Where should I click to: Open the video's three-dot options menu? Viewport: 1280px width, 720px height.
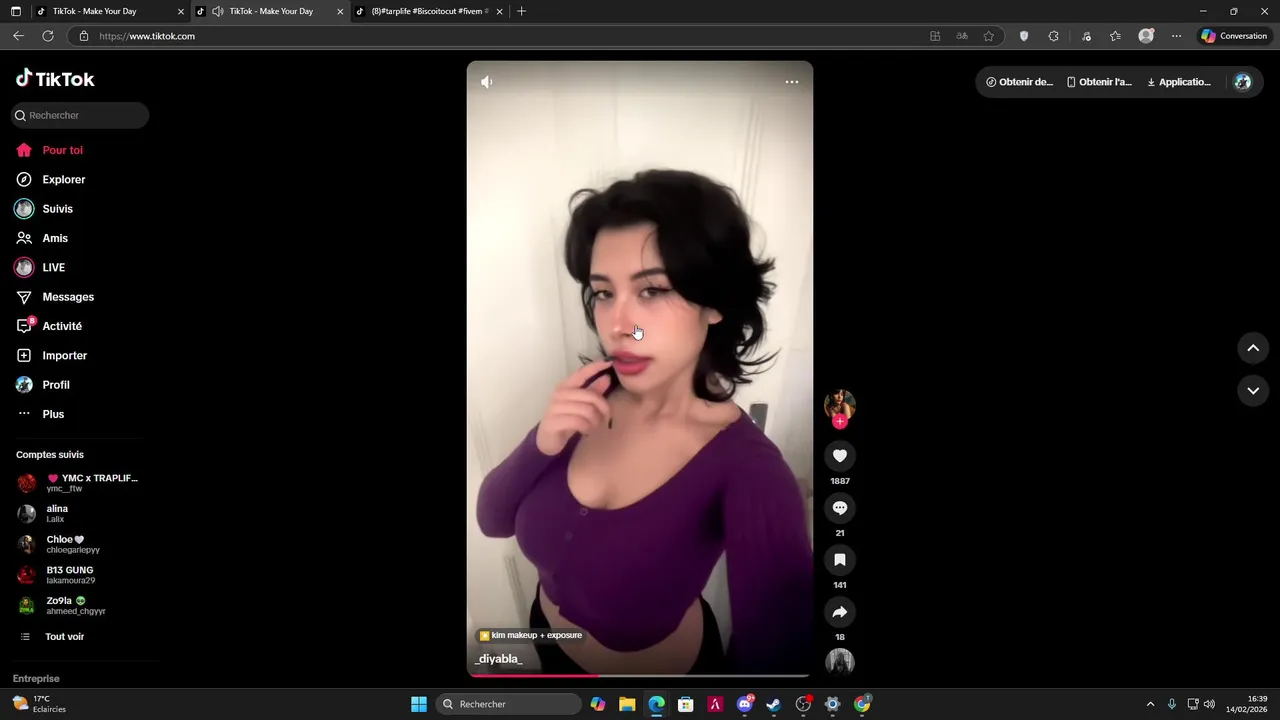[x=792, y=82]
